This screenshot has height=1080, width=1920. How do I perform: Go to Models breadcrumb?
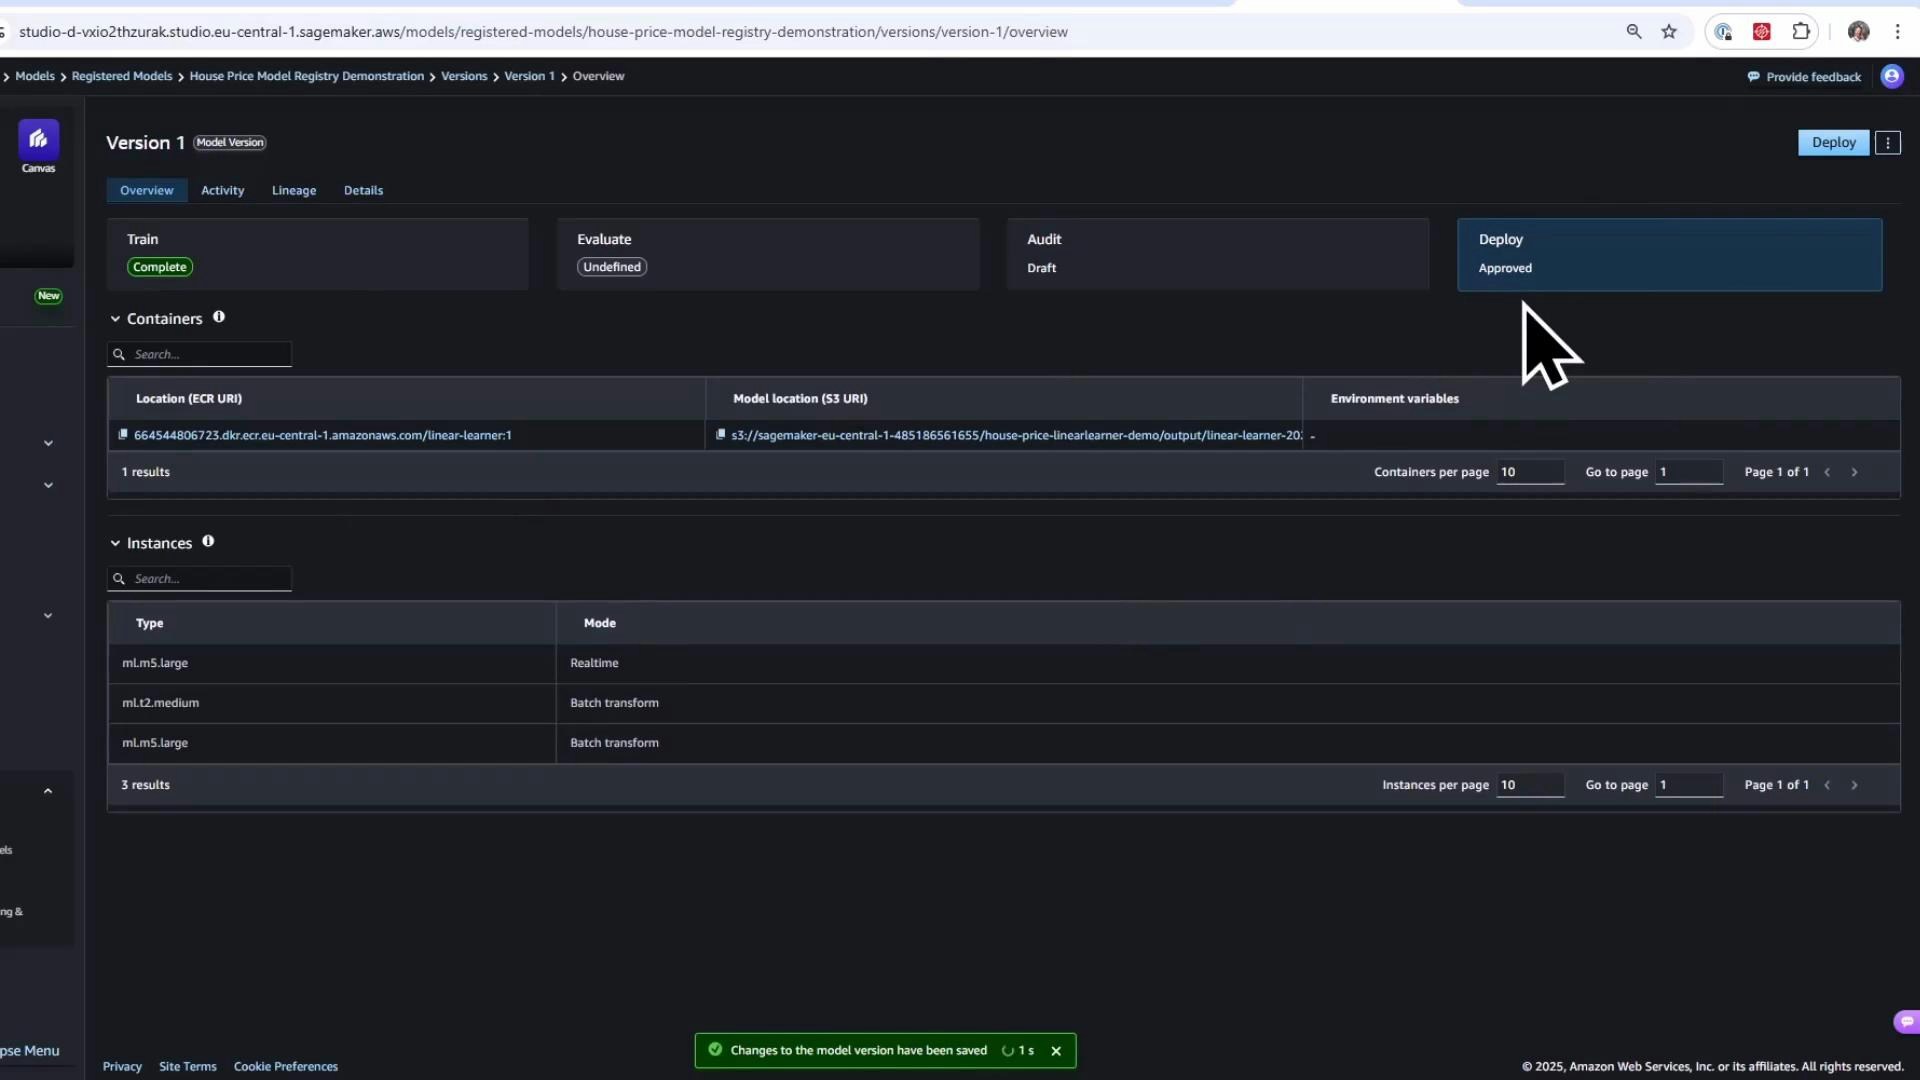[x=35, y=76]
